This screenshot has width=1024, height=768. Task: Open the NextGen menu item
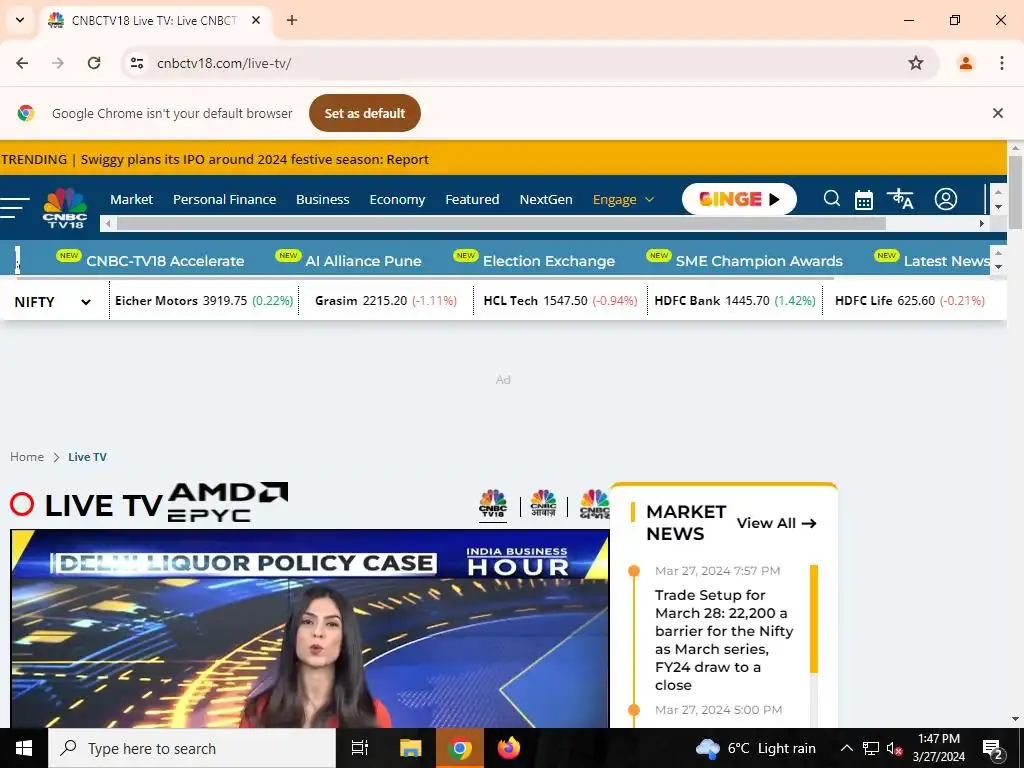[546, 199]
